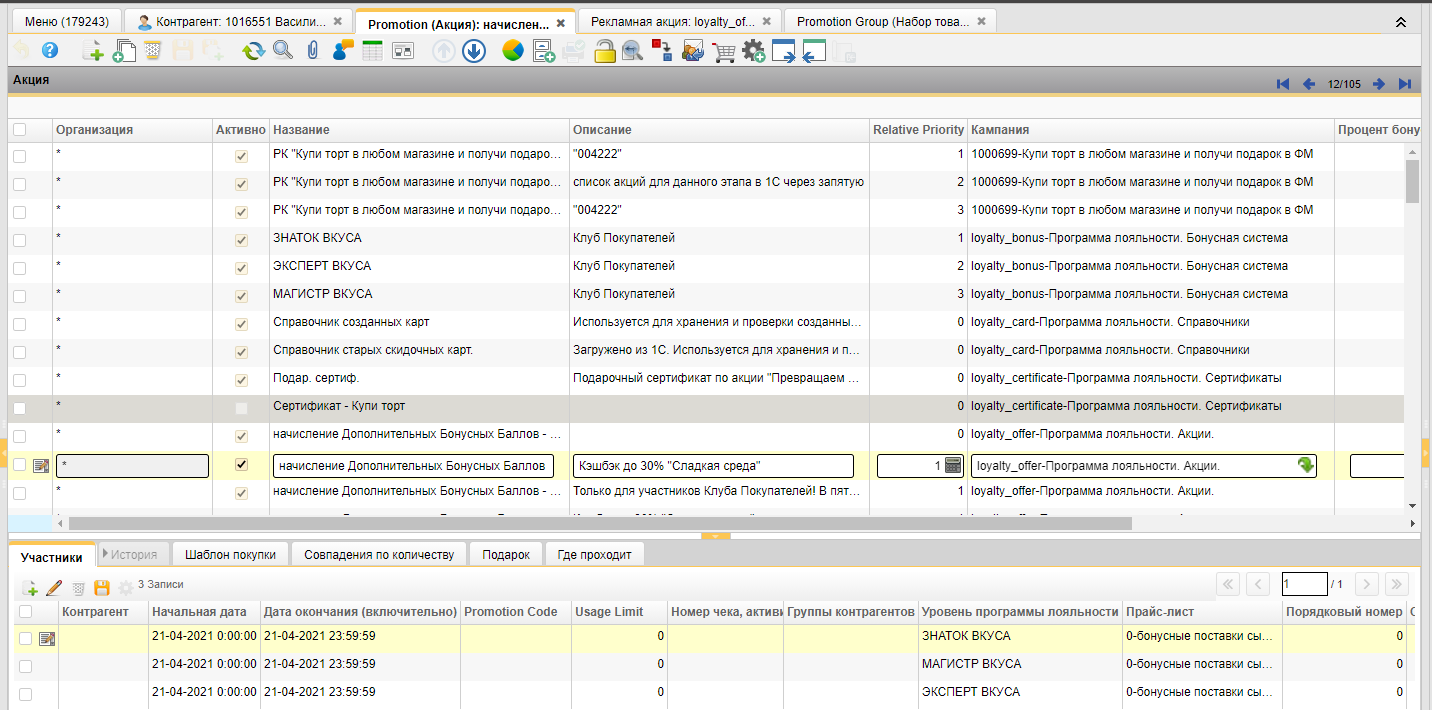Image resolution: width=1432 pixels, height=710 pixels.
Task: Open the Подарок tab
Action: pyautogui.click(x=506, y=554)
